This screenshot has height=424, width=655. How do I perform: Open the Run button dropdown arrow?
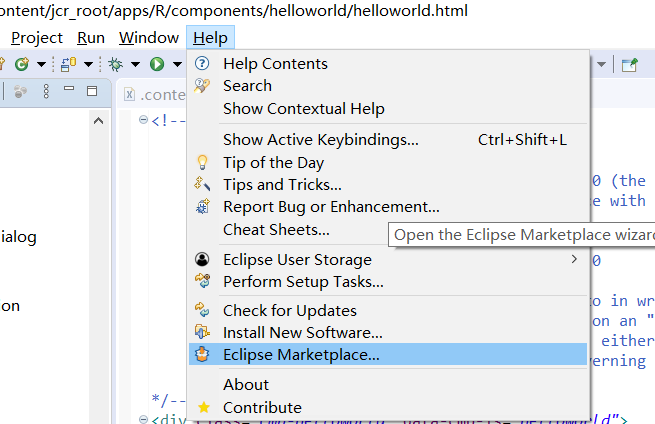tap(178, 65)
